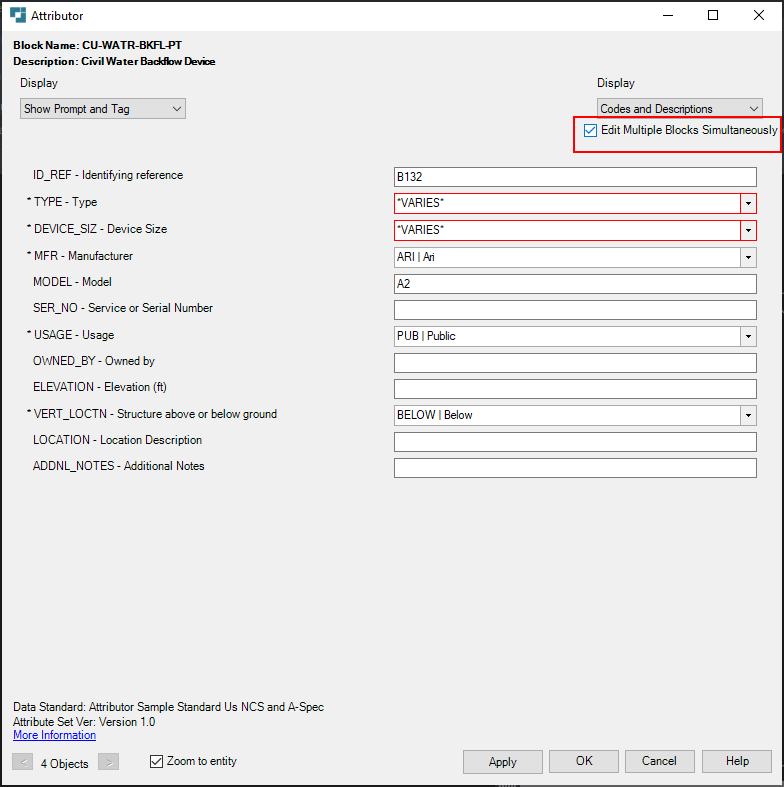The width and height of the screenshot is (784, 787).
Task: Expand the DEVICE_SIZ dropdown arrow
Action: pyautogui.click(x=748, y=230)
